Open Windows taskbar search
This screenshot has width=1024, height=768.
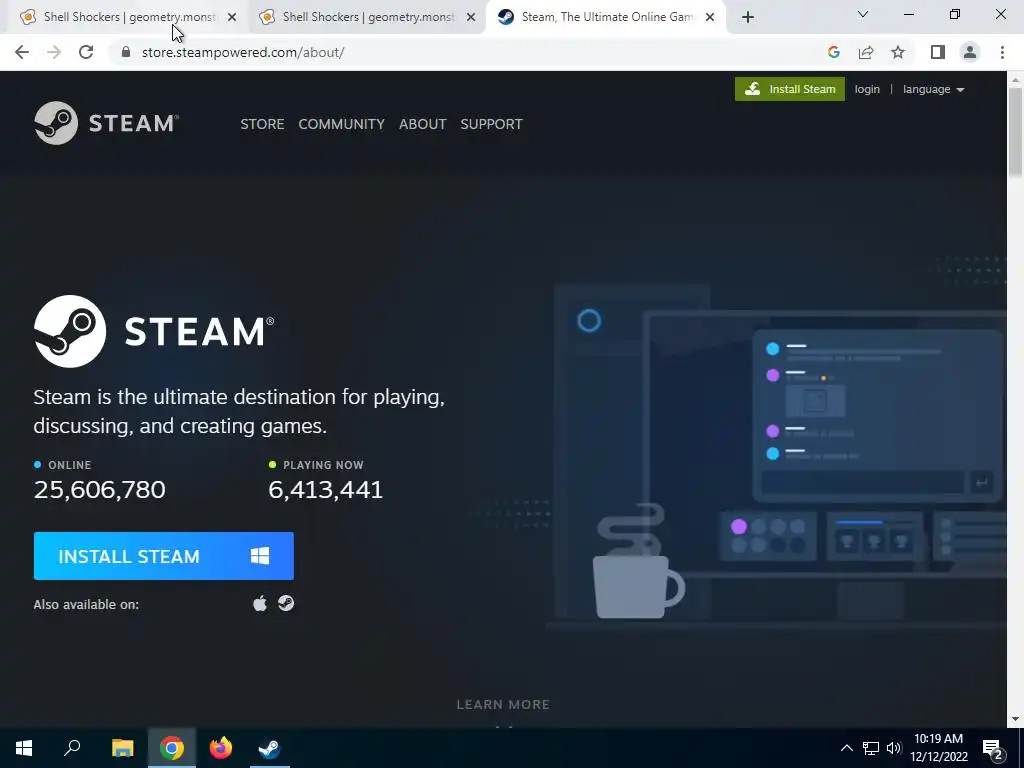tap(72, 748)
